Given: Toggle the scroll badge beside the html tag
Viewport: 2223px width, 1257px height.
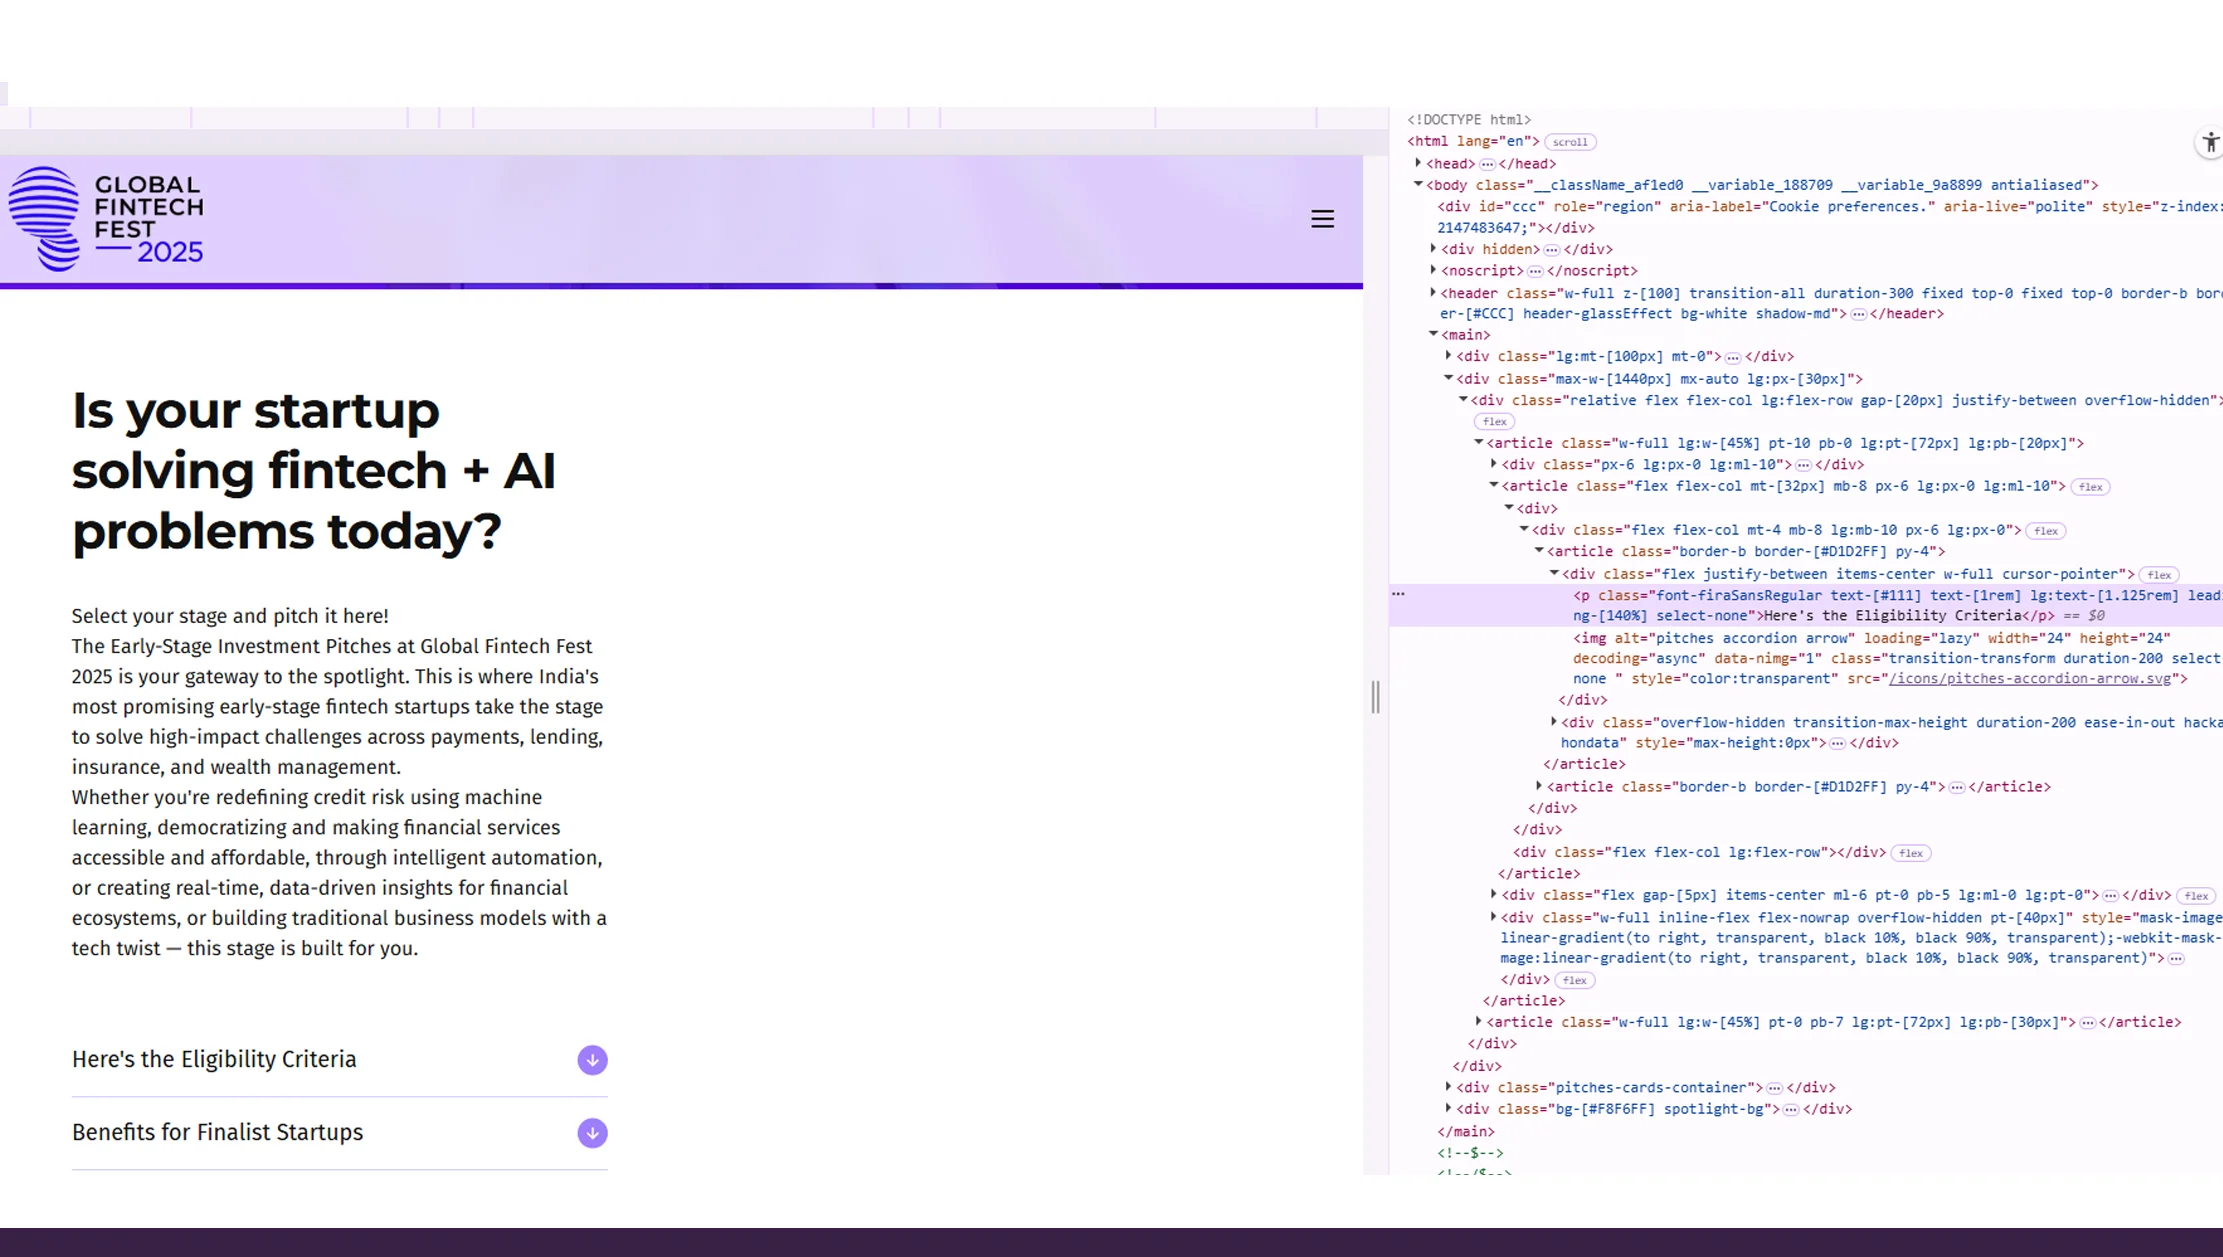Looking at the screenshot, I should (x=1570, y=142).
